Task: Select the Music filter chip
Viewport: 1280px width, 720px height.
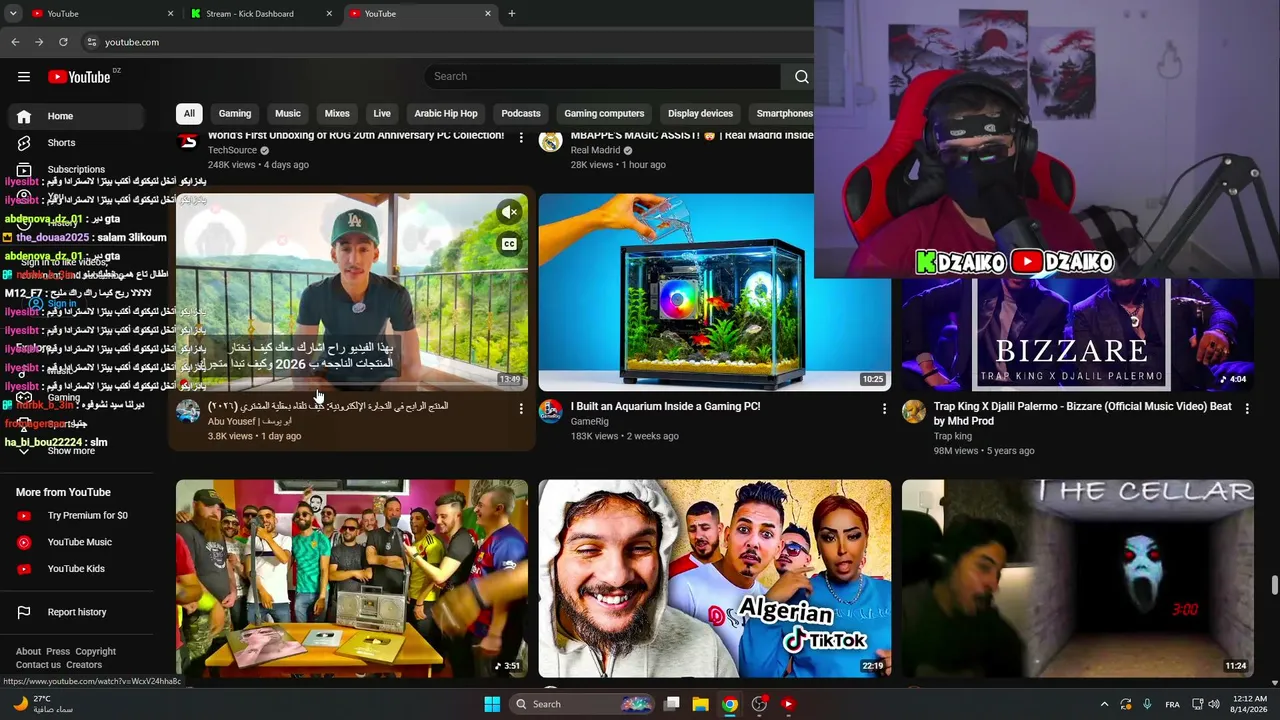Action: (x=288, y=113)
